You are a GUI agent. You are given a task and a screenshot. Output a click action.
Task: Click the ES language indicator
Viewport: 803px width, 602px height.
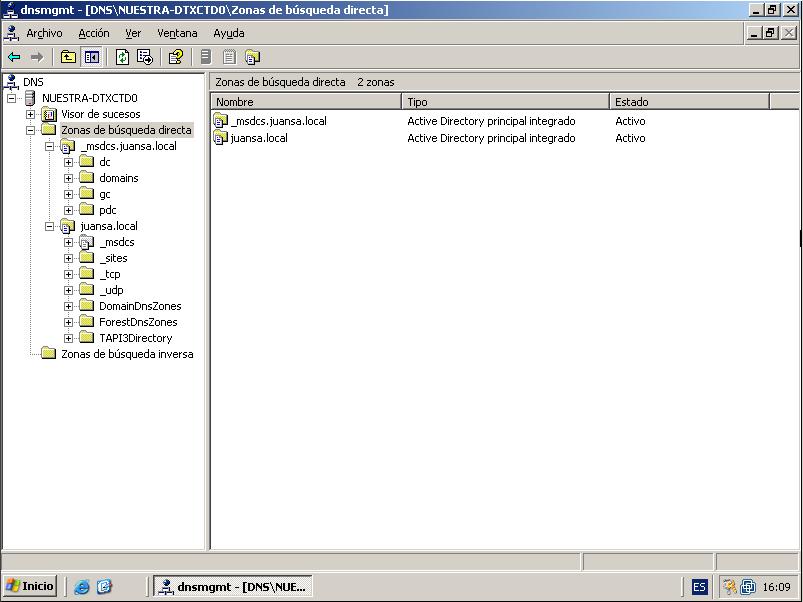(x=700, y=587)
